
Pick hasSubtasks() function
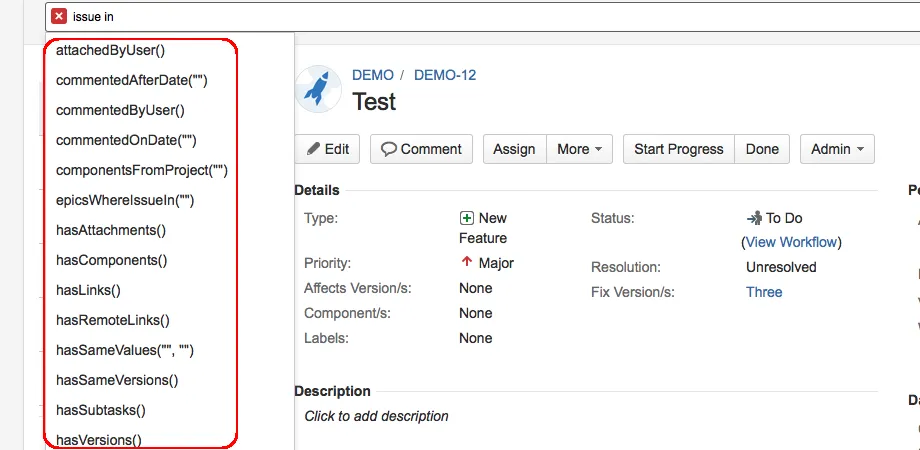(101, 410)
